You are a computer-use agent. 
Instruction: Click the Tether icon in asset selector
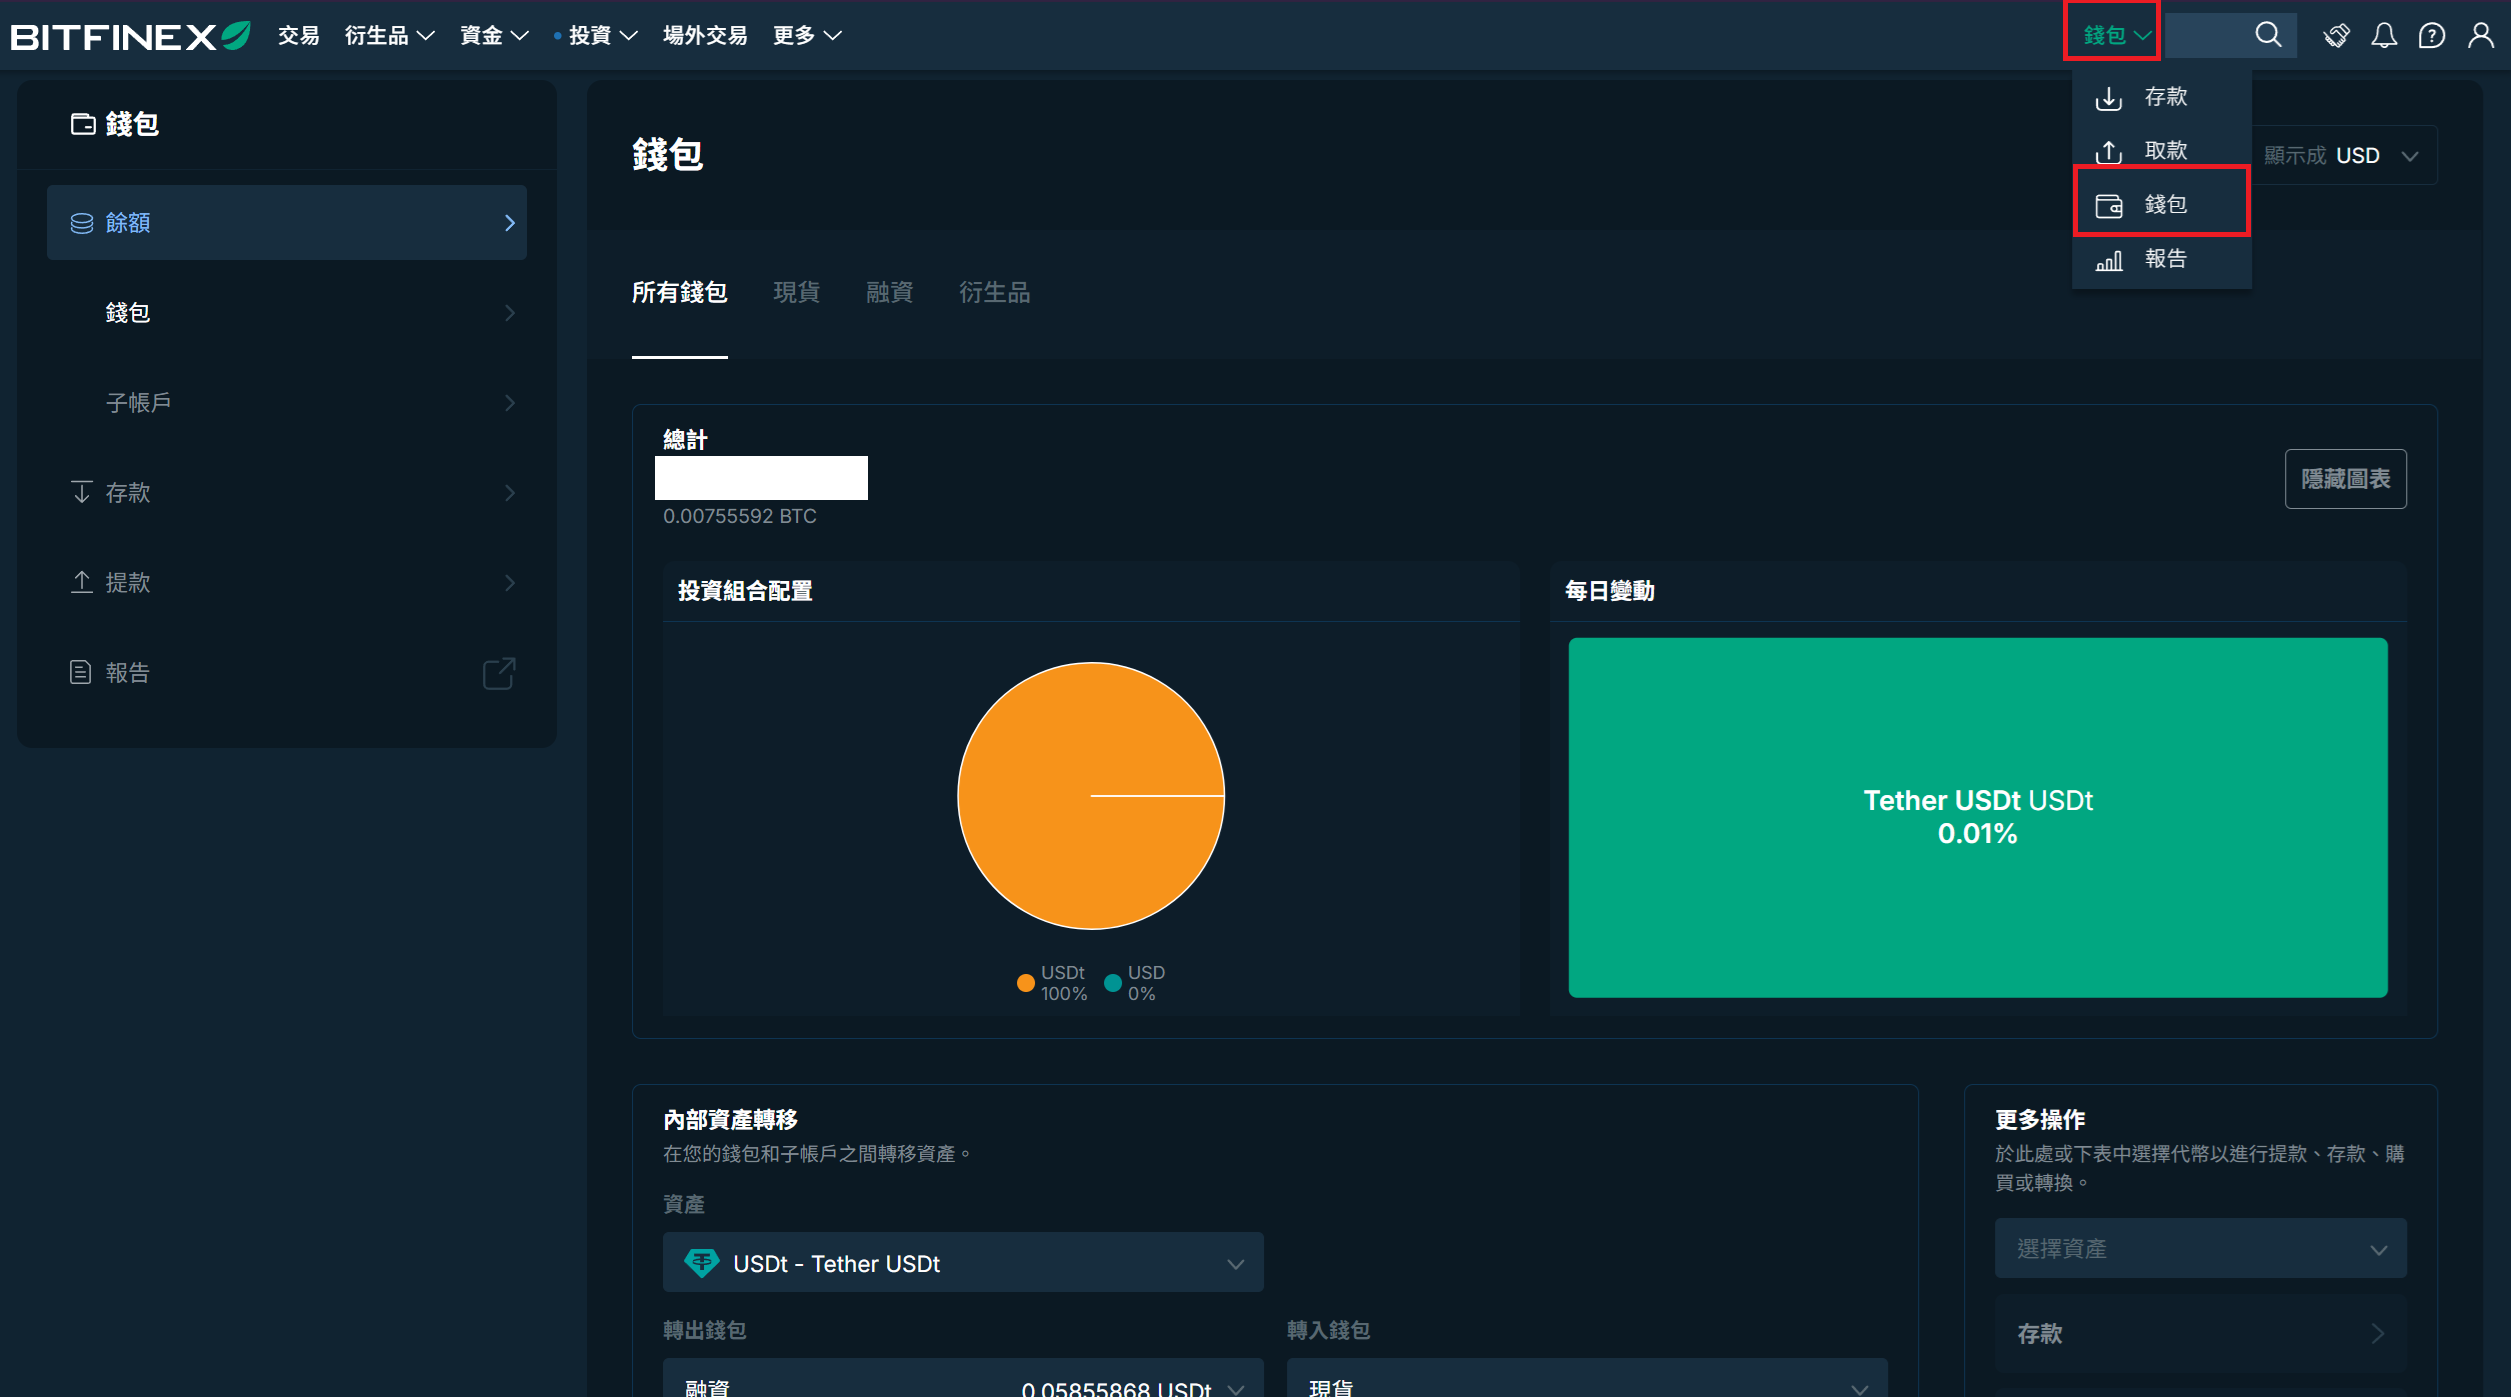(702, 1263)
